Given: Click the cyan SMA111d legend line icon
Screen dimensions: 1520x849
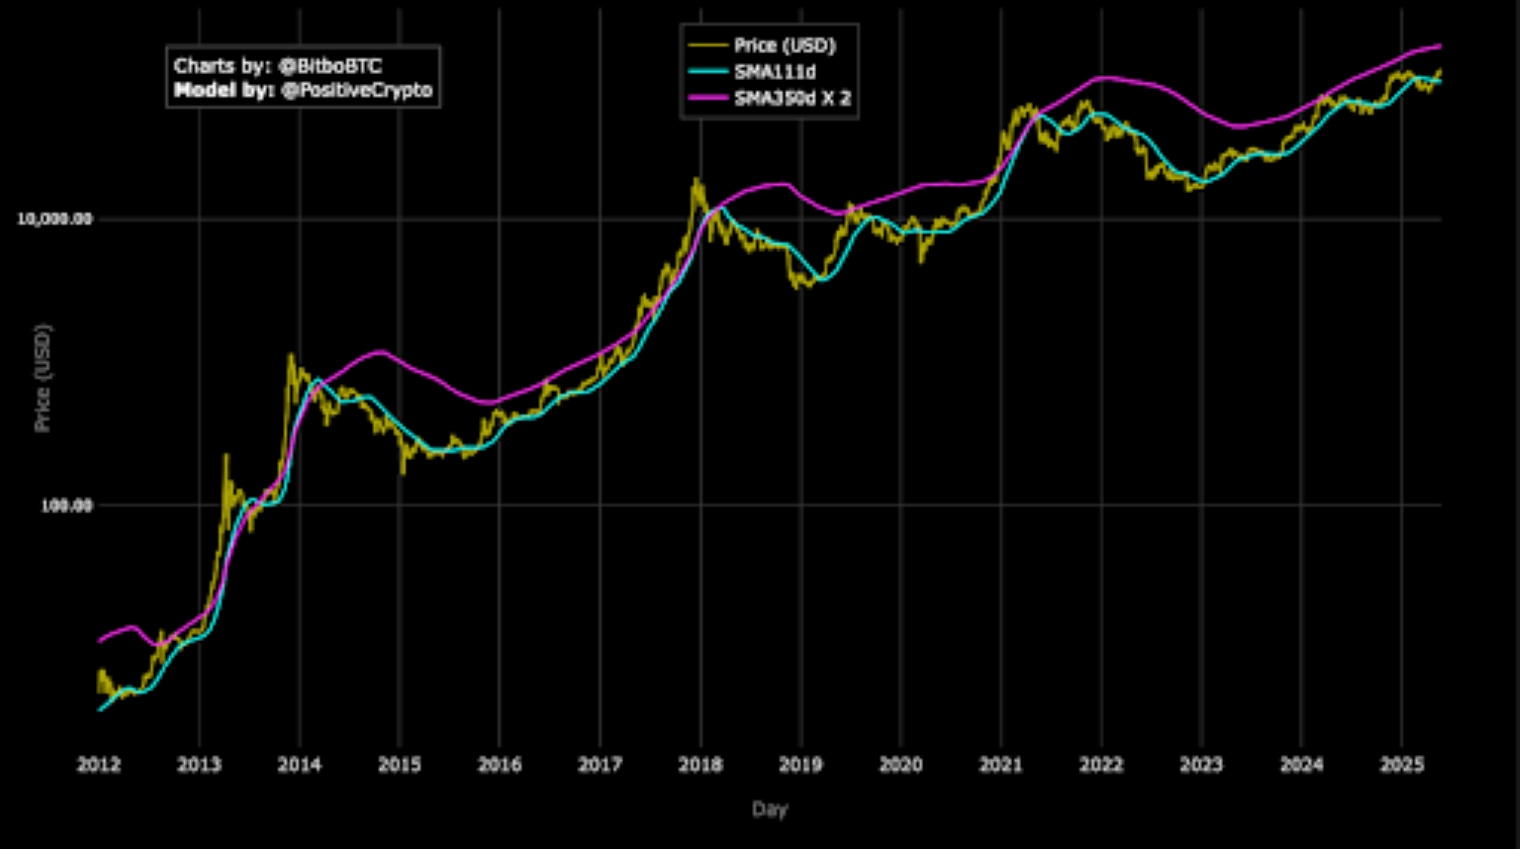Looking at the screenshot, I should [708, 72].
